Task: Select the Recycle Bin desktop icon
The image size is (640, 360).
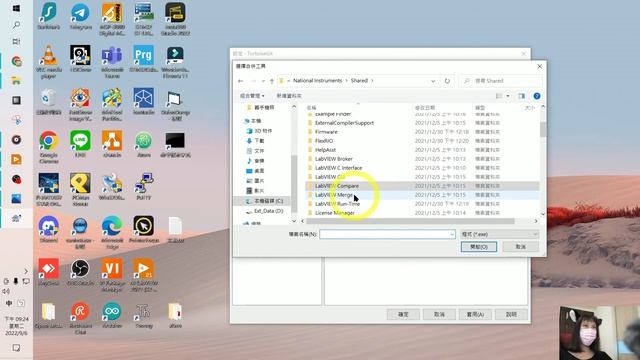Action: tap(49, 101)
